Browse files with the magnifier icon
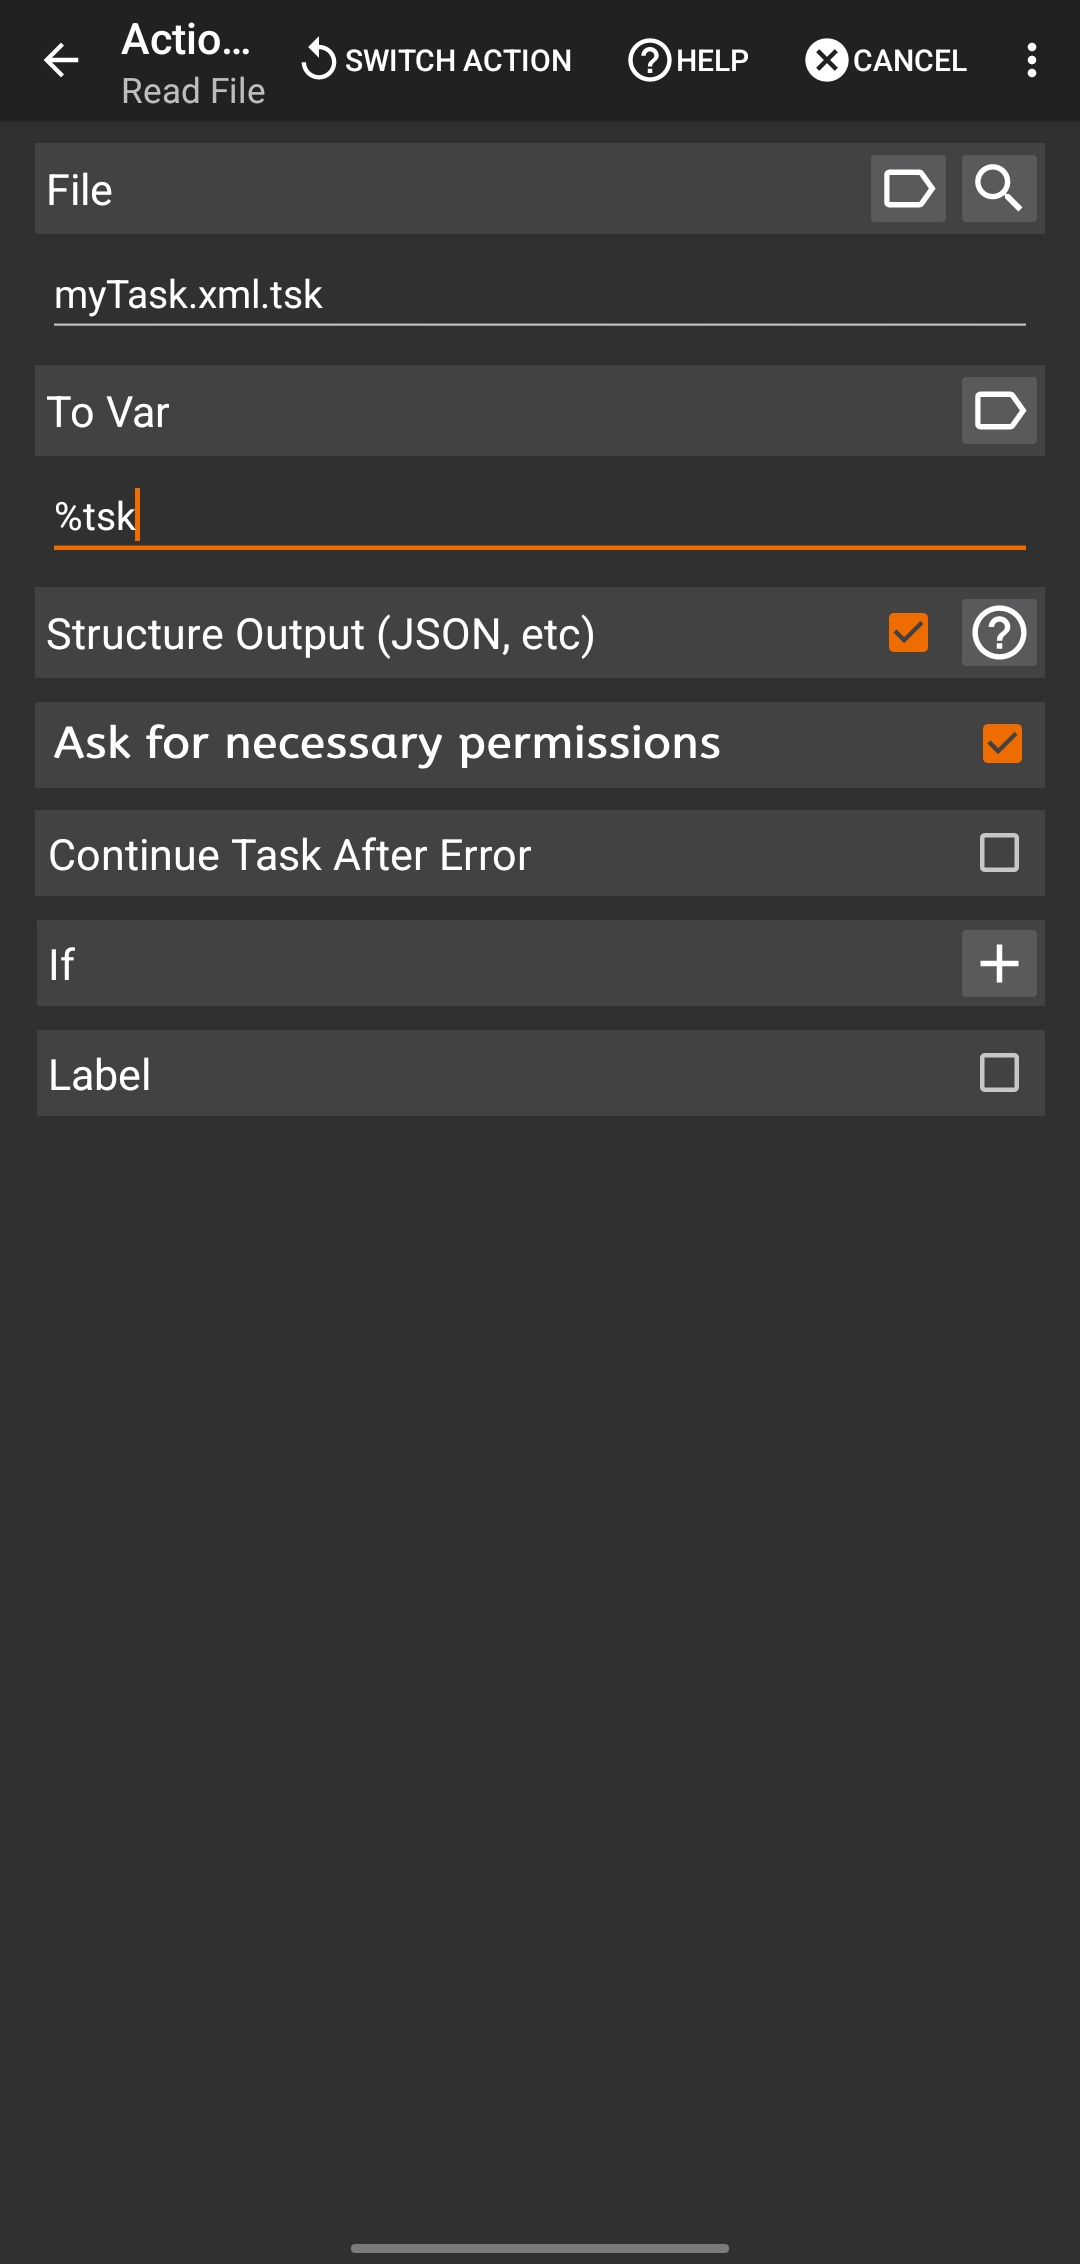1080x2264 pixels. [999, 189]
